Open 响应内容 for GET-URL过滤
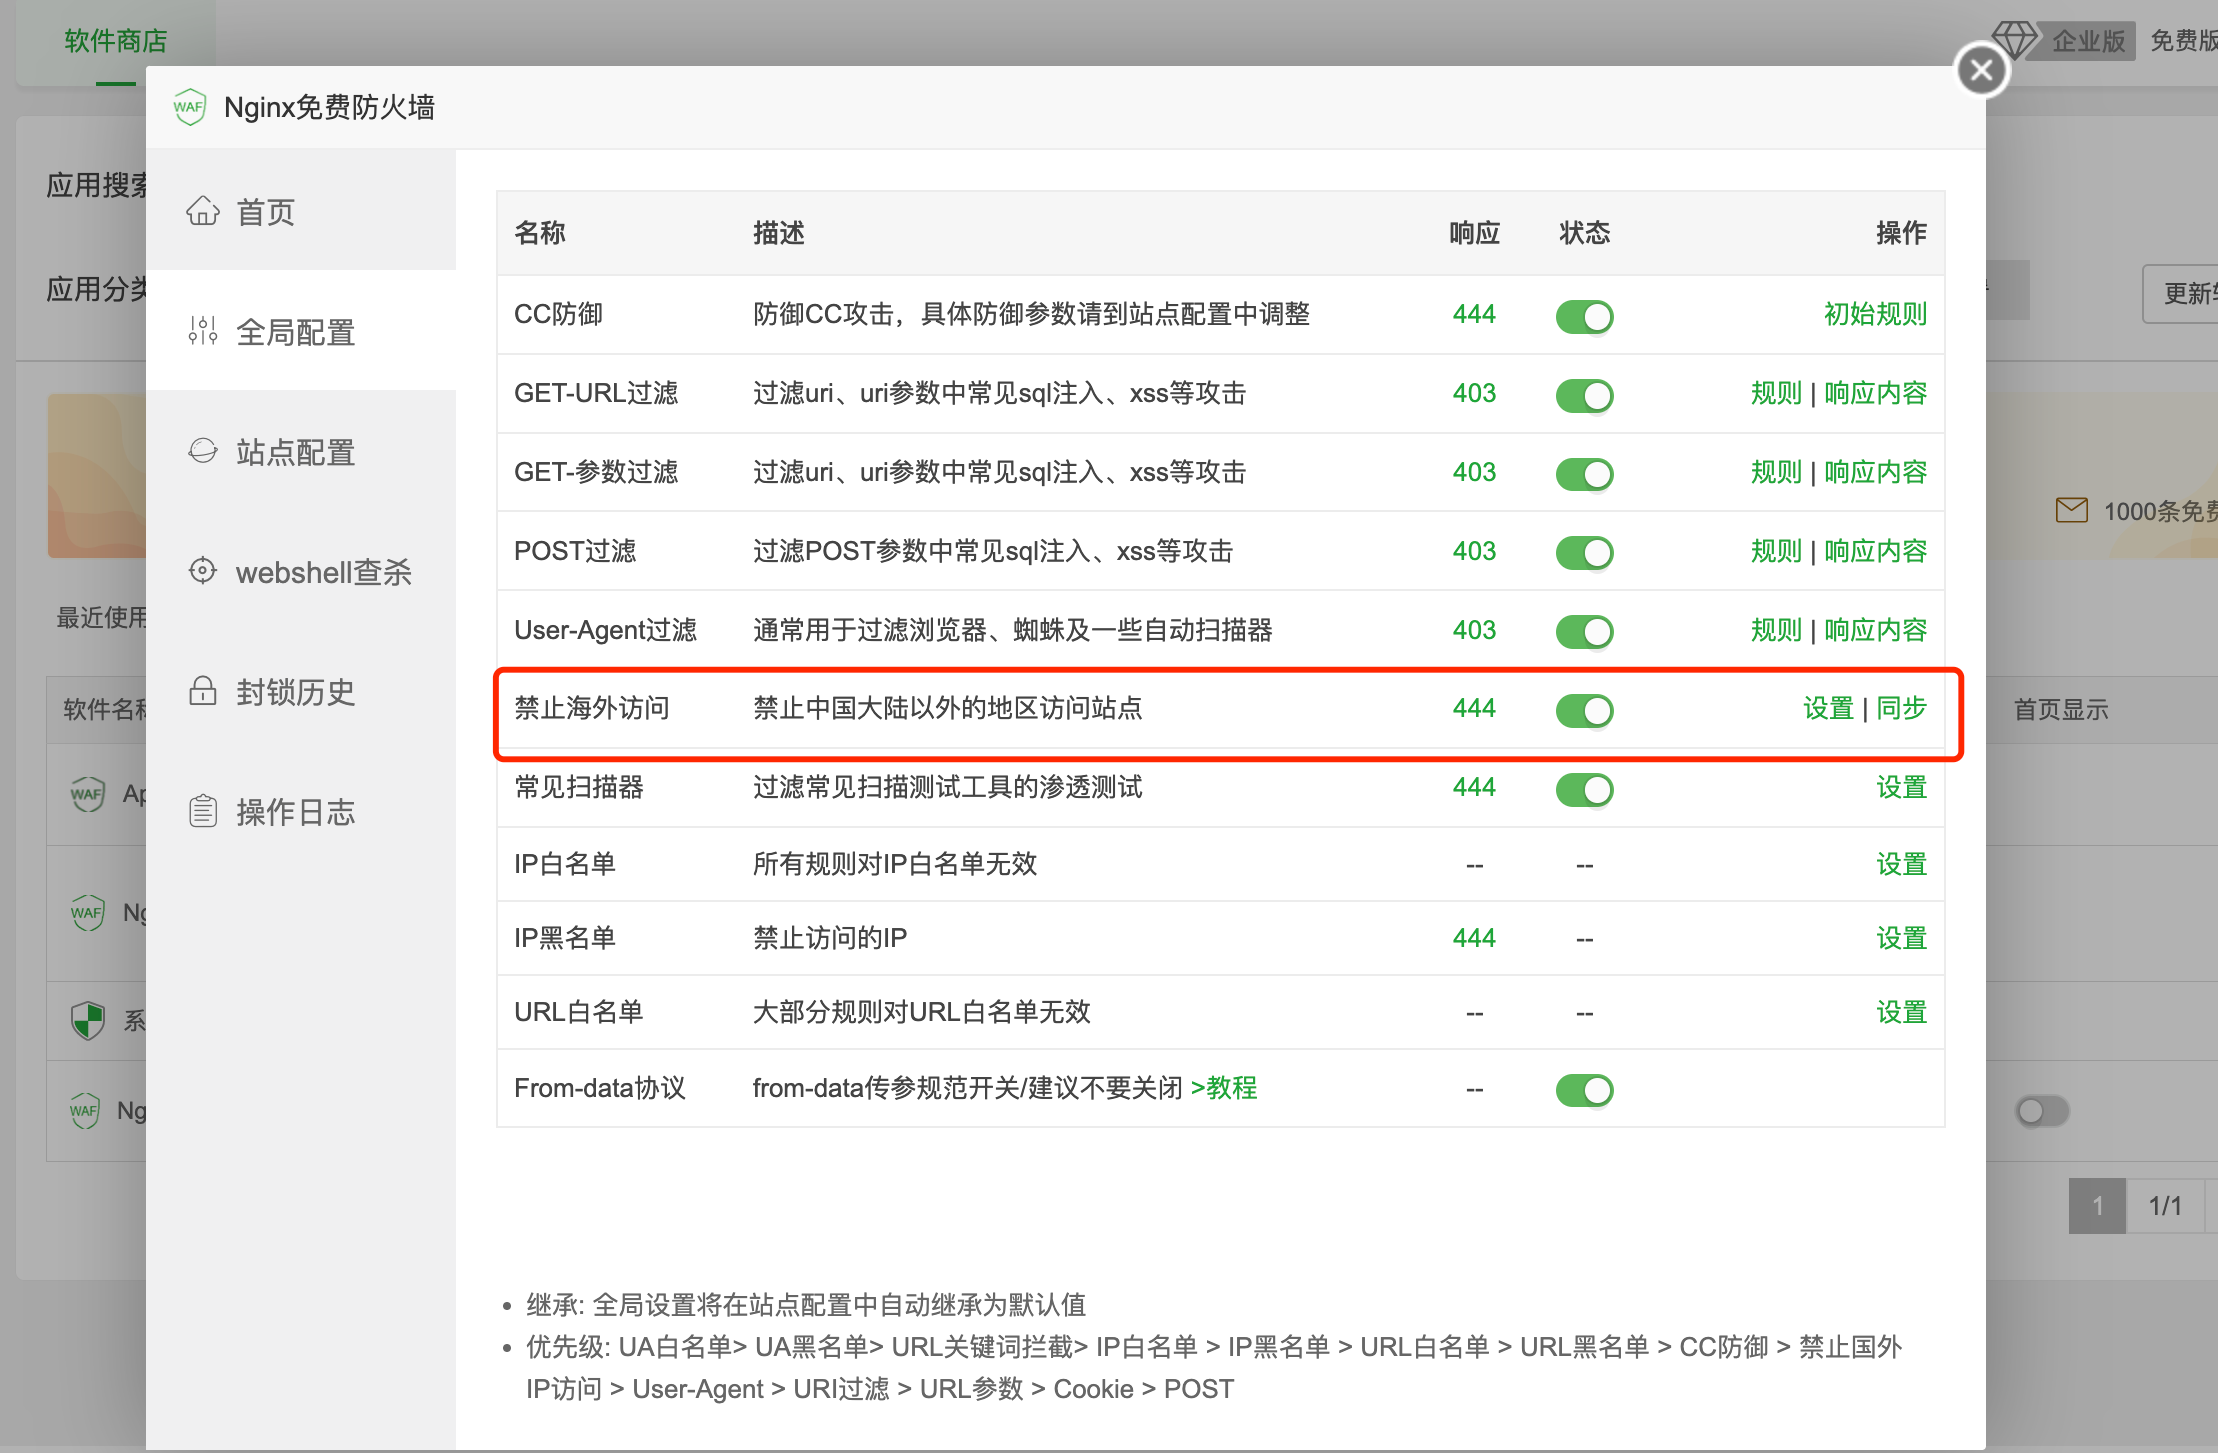 [x=1875, y=393]
